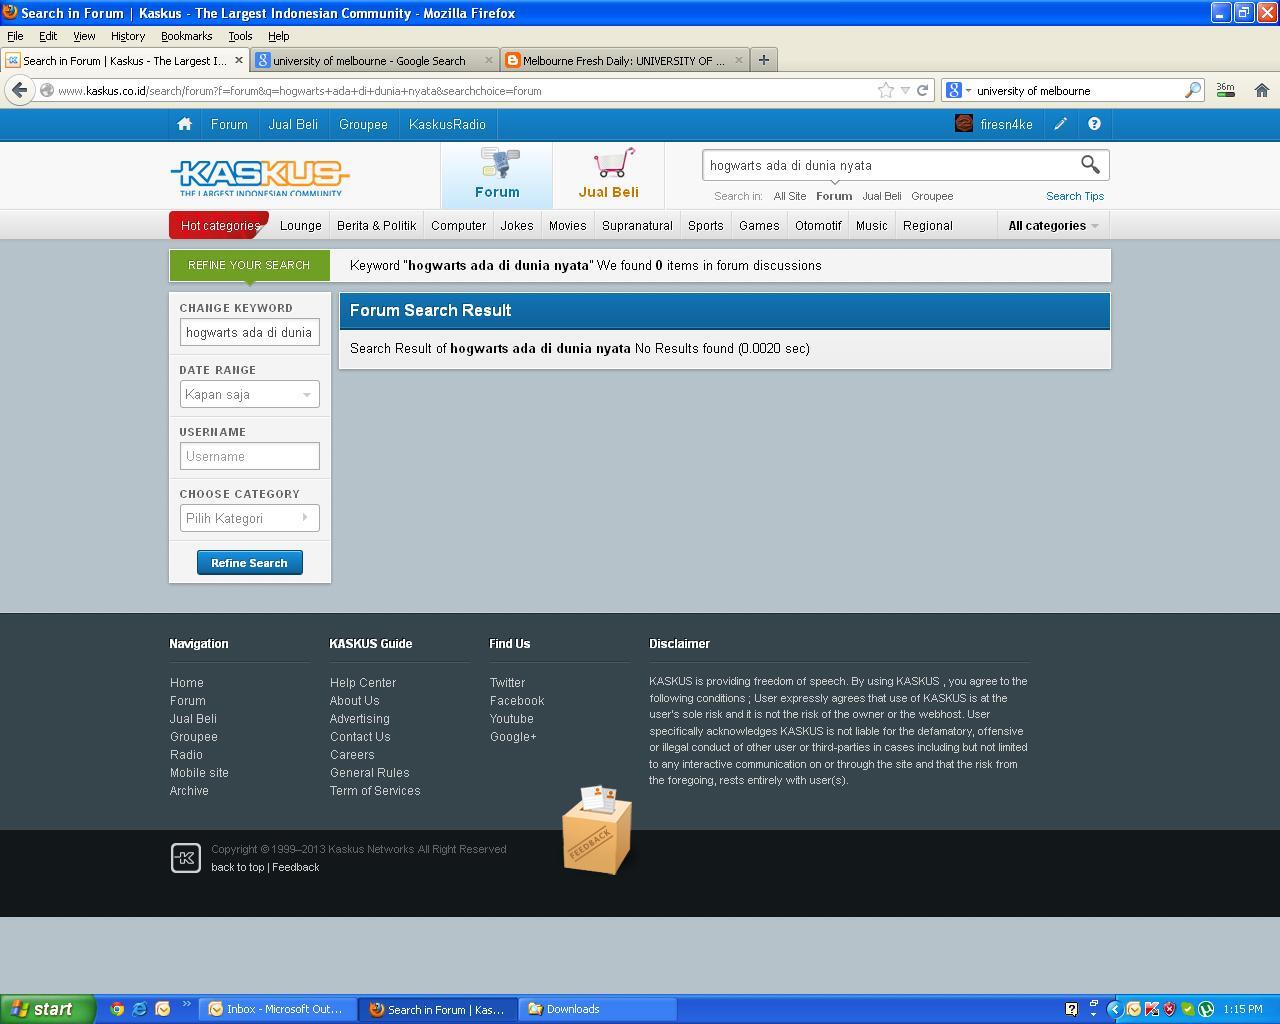The height and width of the screenshot is (1024, 1280).
Task: Click the Google search bar magnifier icon
Action: click(x=1192, y=90)
